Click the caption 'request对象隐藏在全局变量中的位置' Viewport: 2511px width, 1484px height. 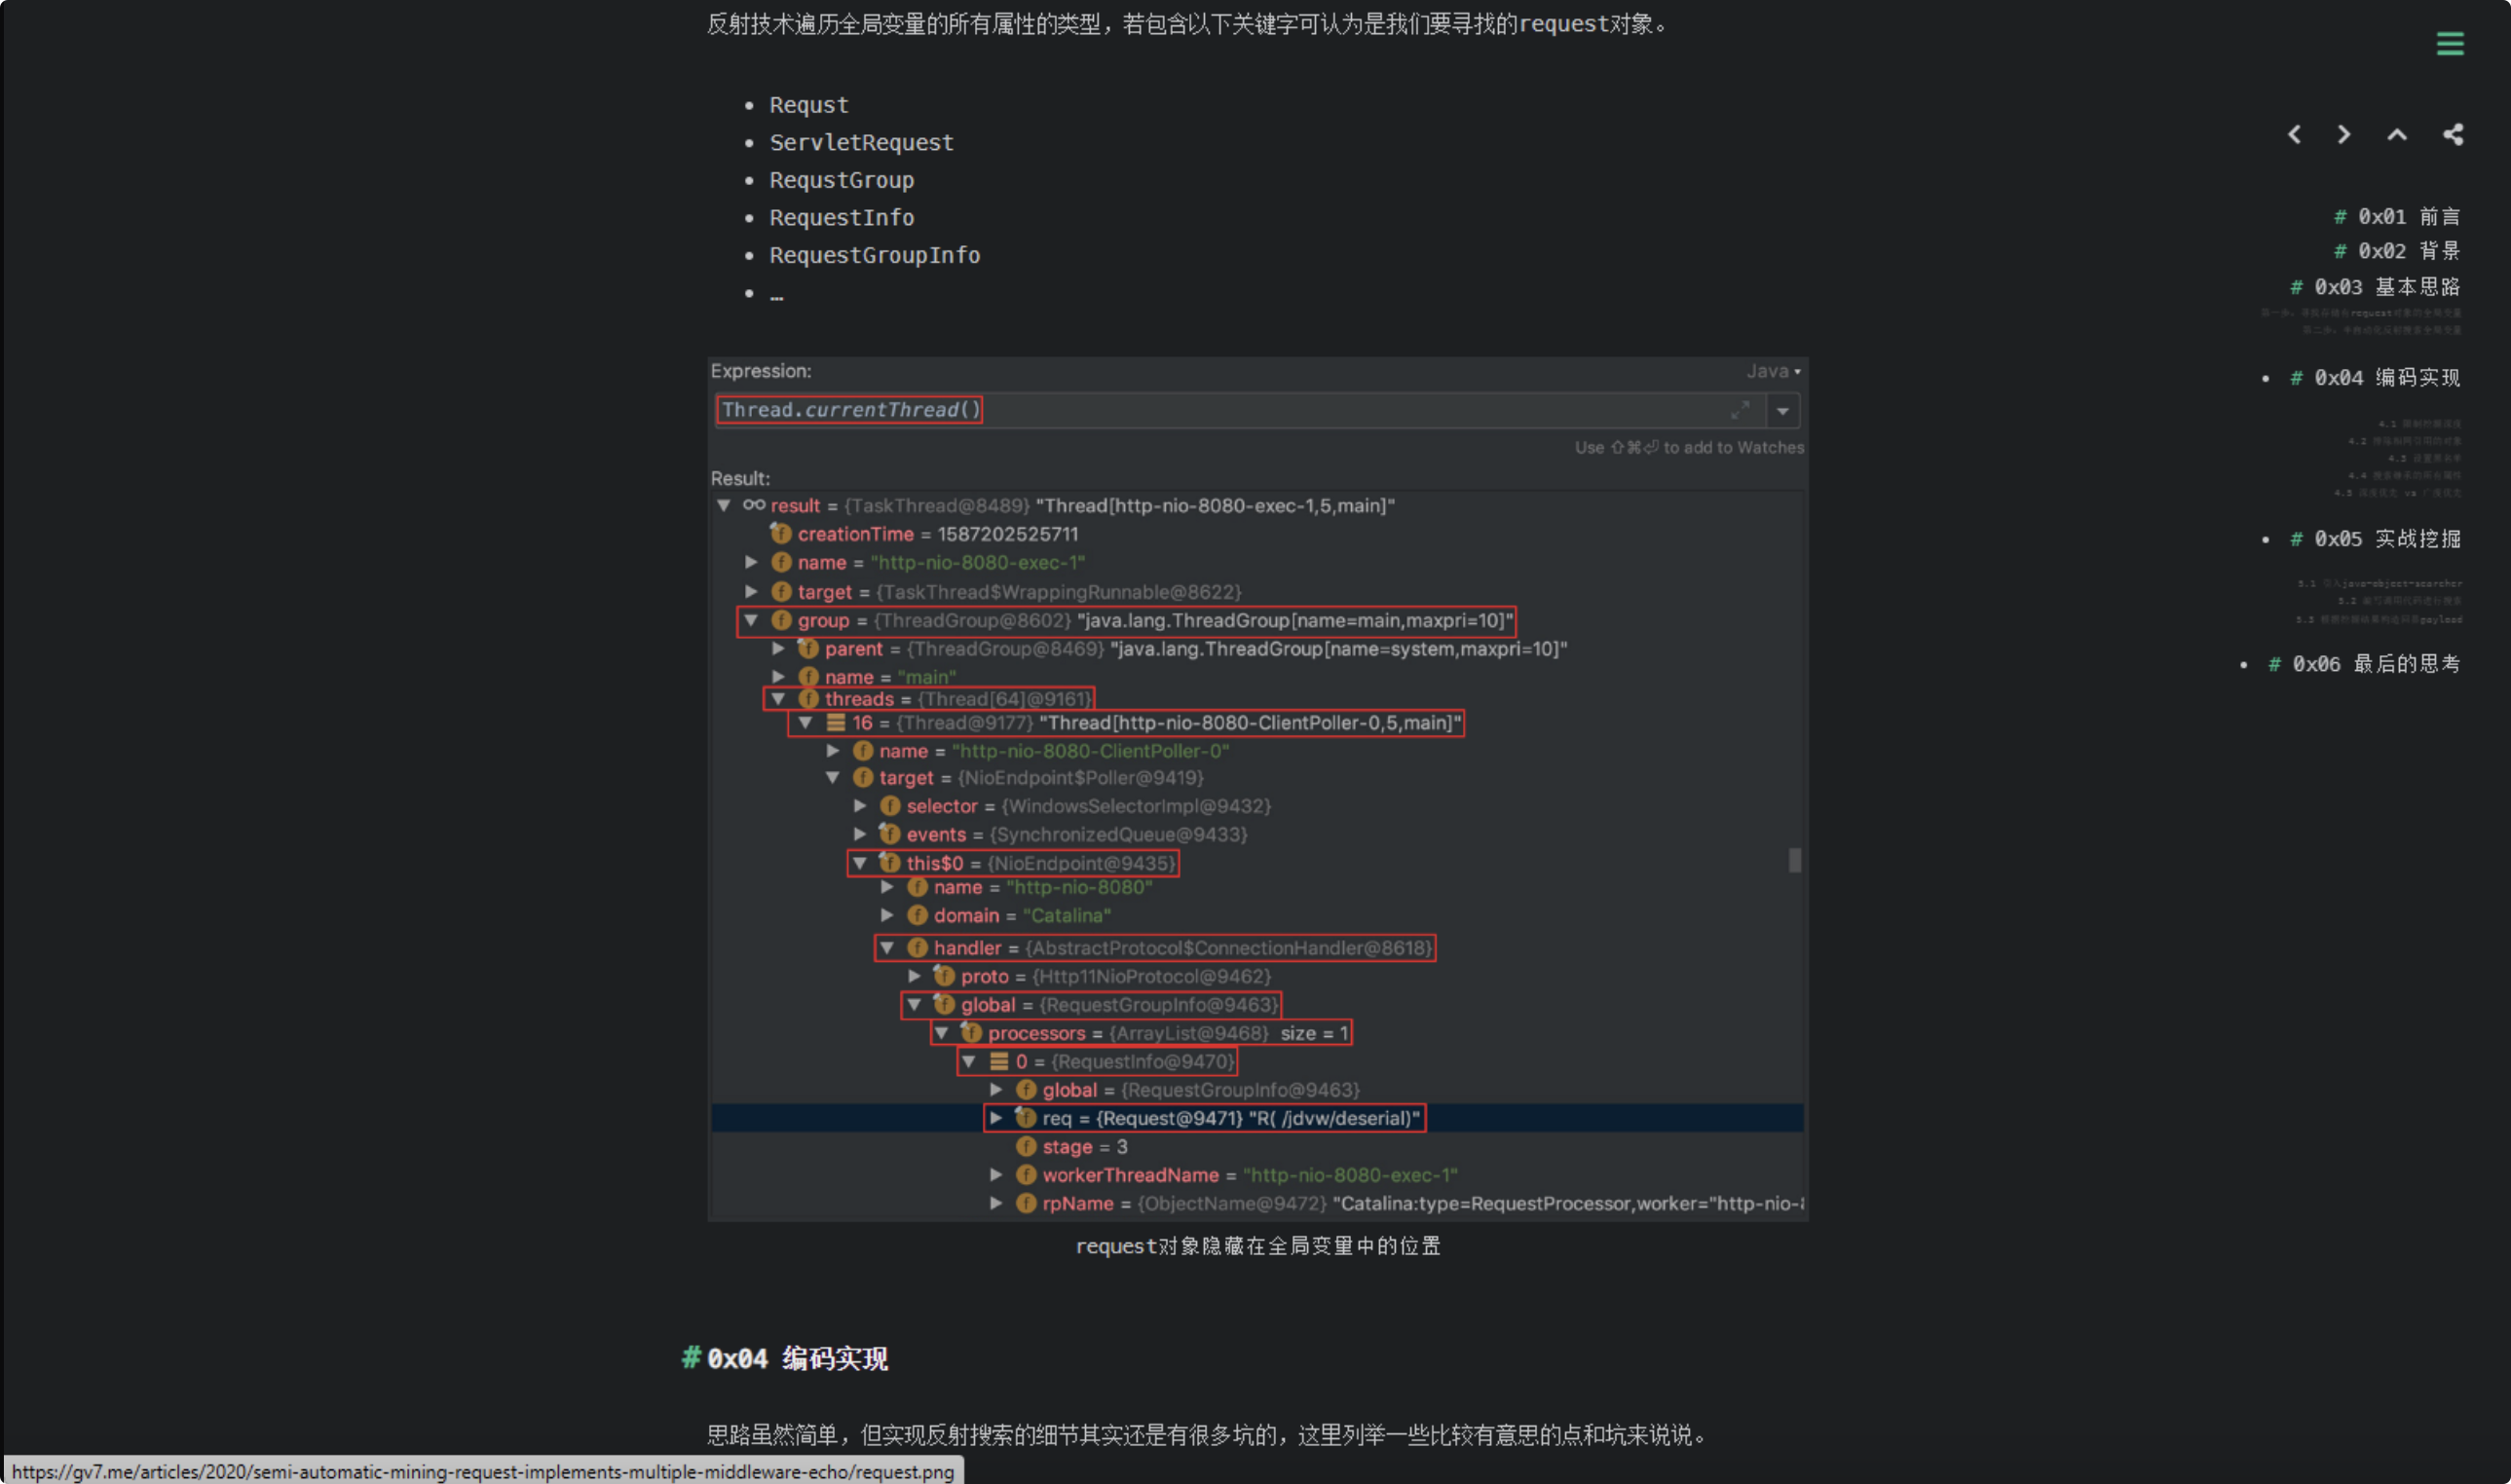[1257, 1245]
